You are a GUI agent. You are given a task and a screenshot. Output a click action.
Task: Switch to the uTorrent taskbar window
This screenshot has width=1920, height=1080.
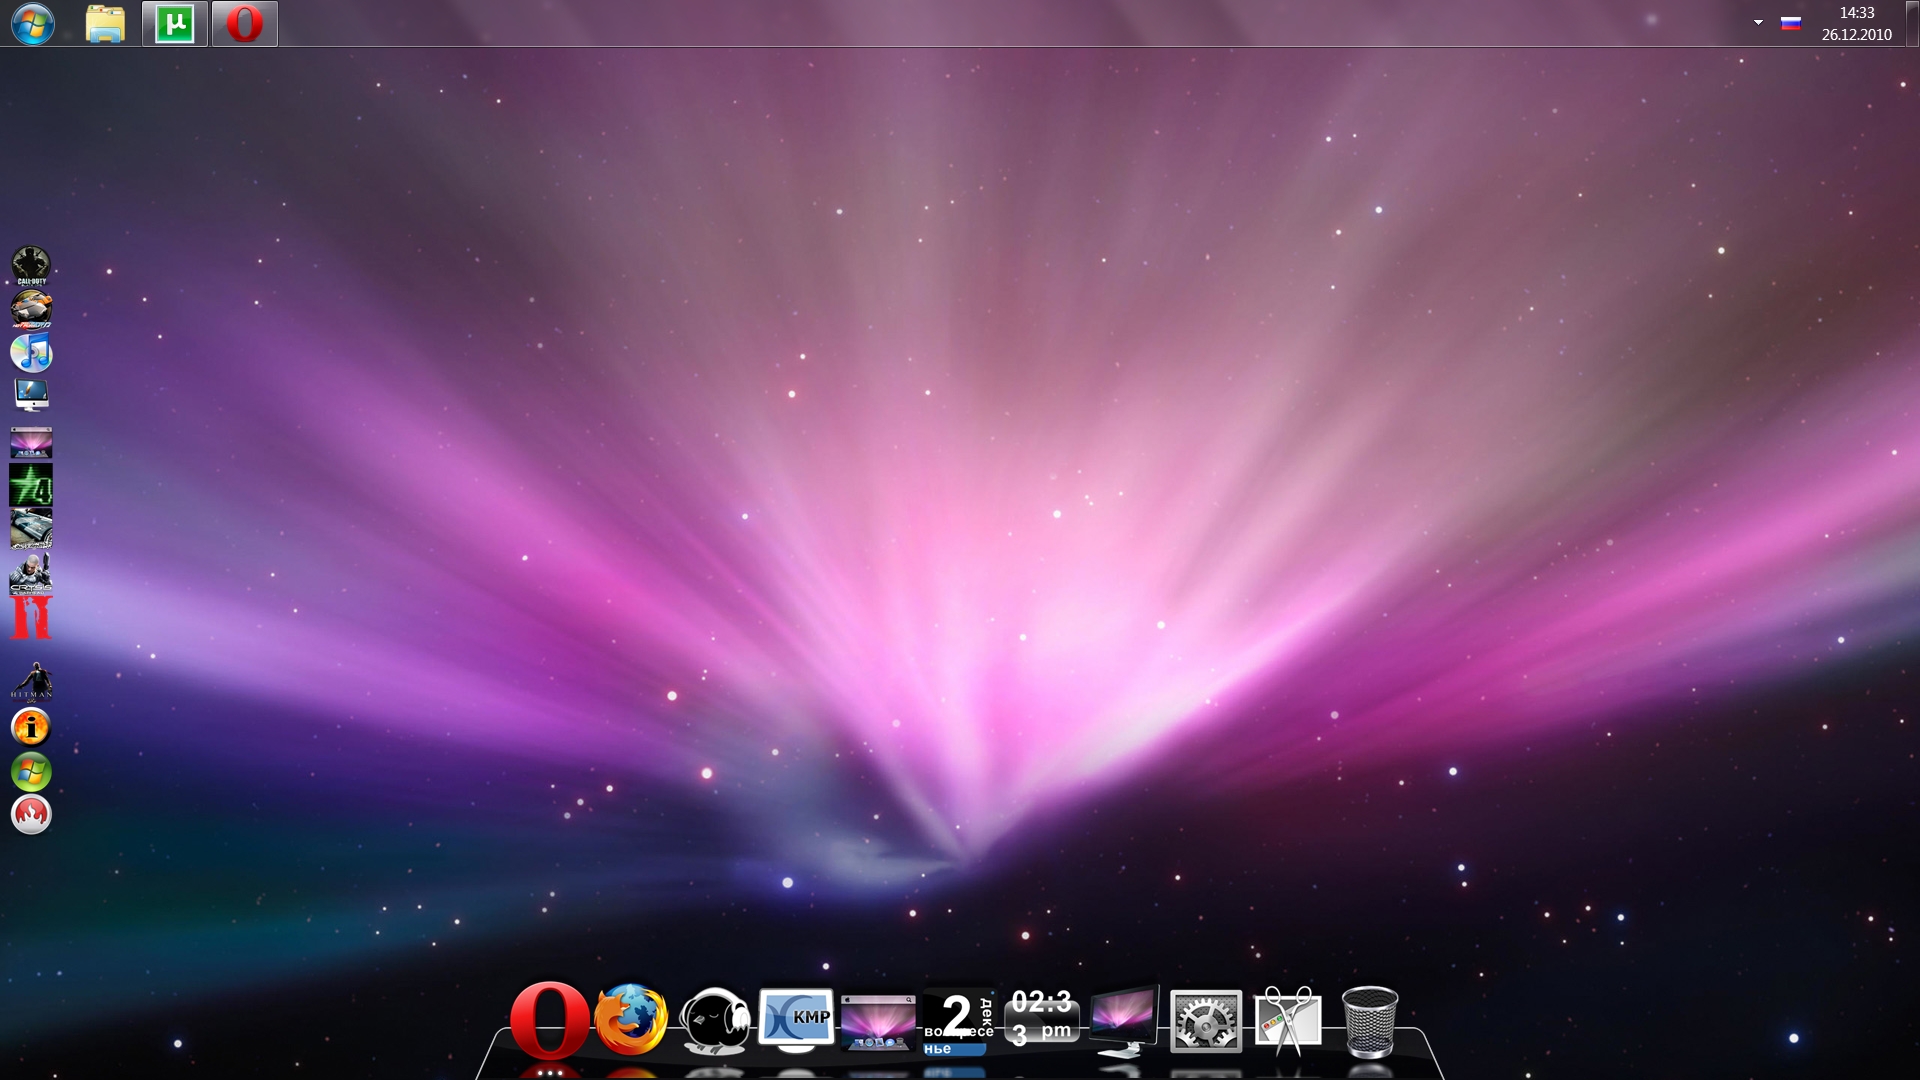(175, 23)
